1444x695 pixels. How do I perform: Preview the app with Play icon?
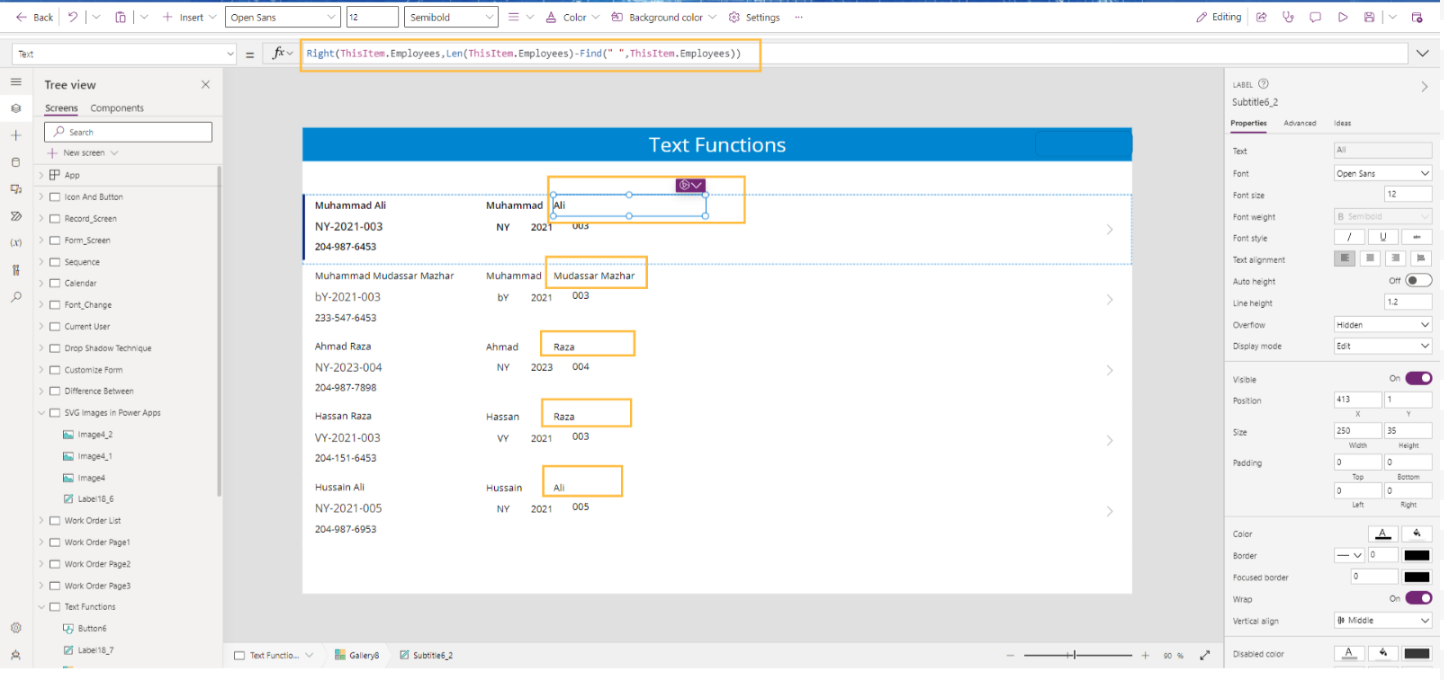(1342, 17)
